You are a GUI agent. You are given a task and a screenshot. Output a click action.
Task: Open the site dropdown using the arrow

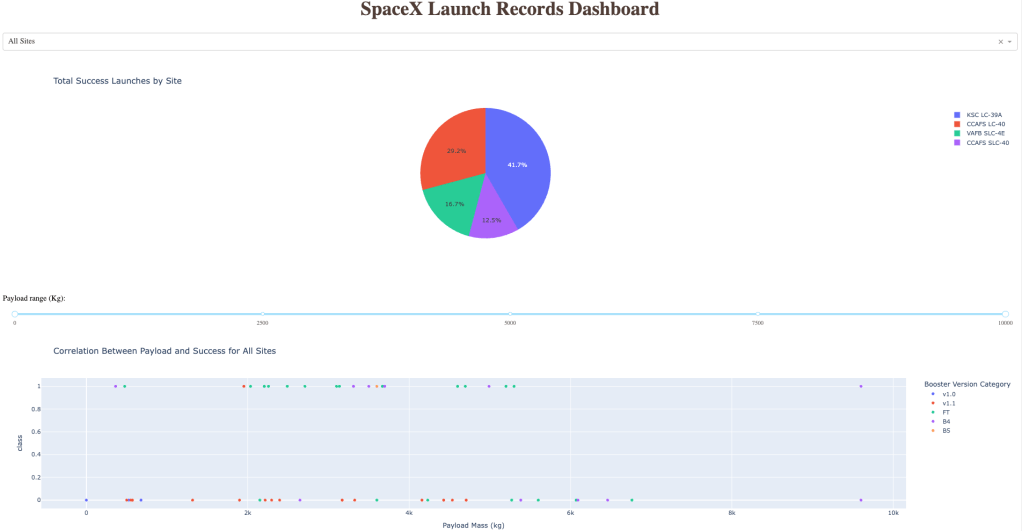point(1010,42)
